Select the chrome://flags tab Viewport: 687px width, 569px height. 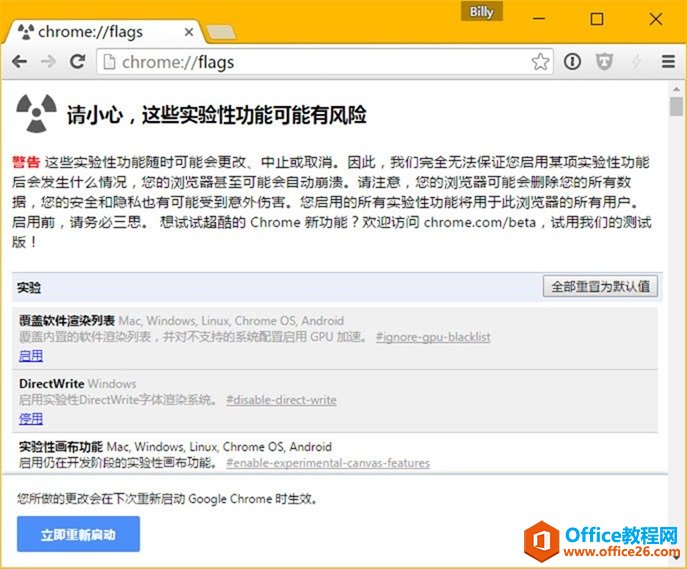(103, 32)
